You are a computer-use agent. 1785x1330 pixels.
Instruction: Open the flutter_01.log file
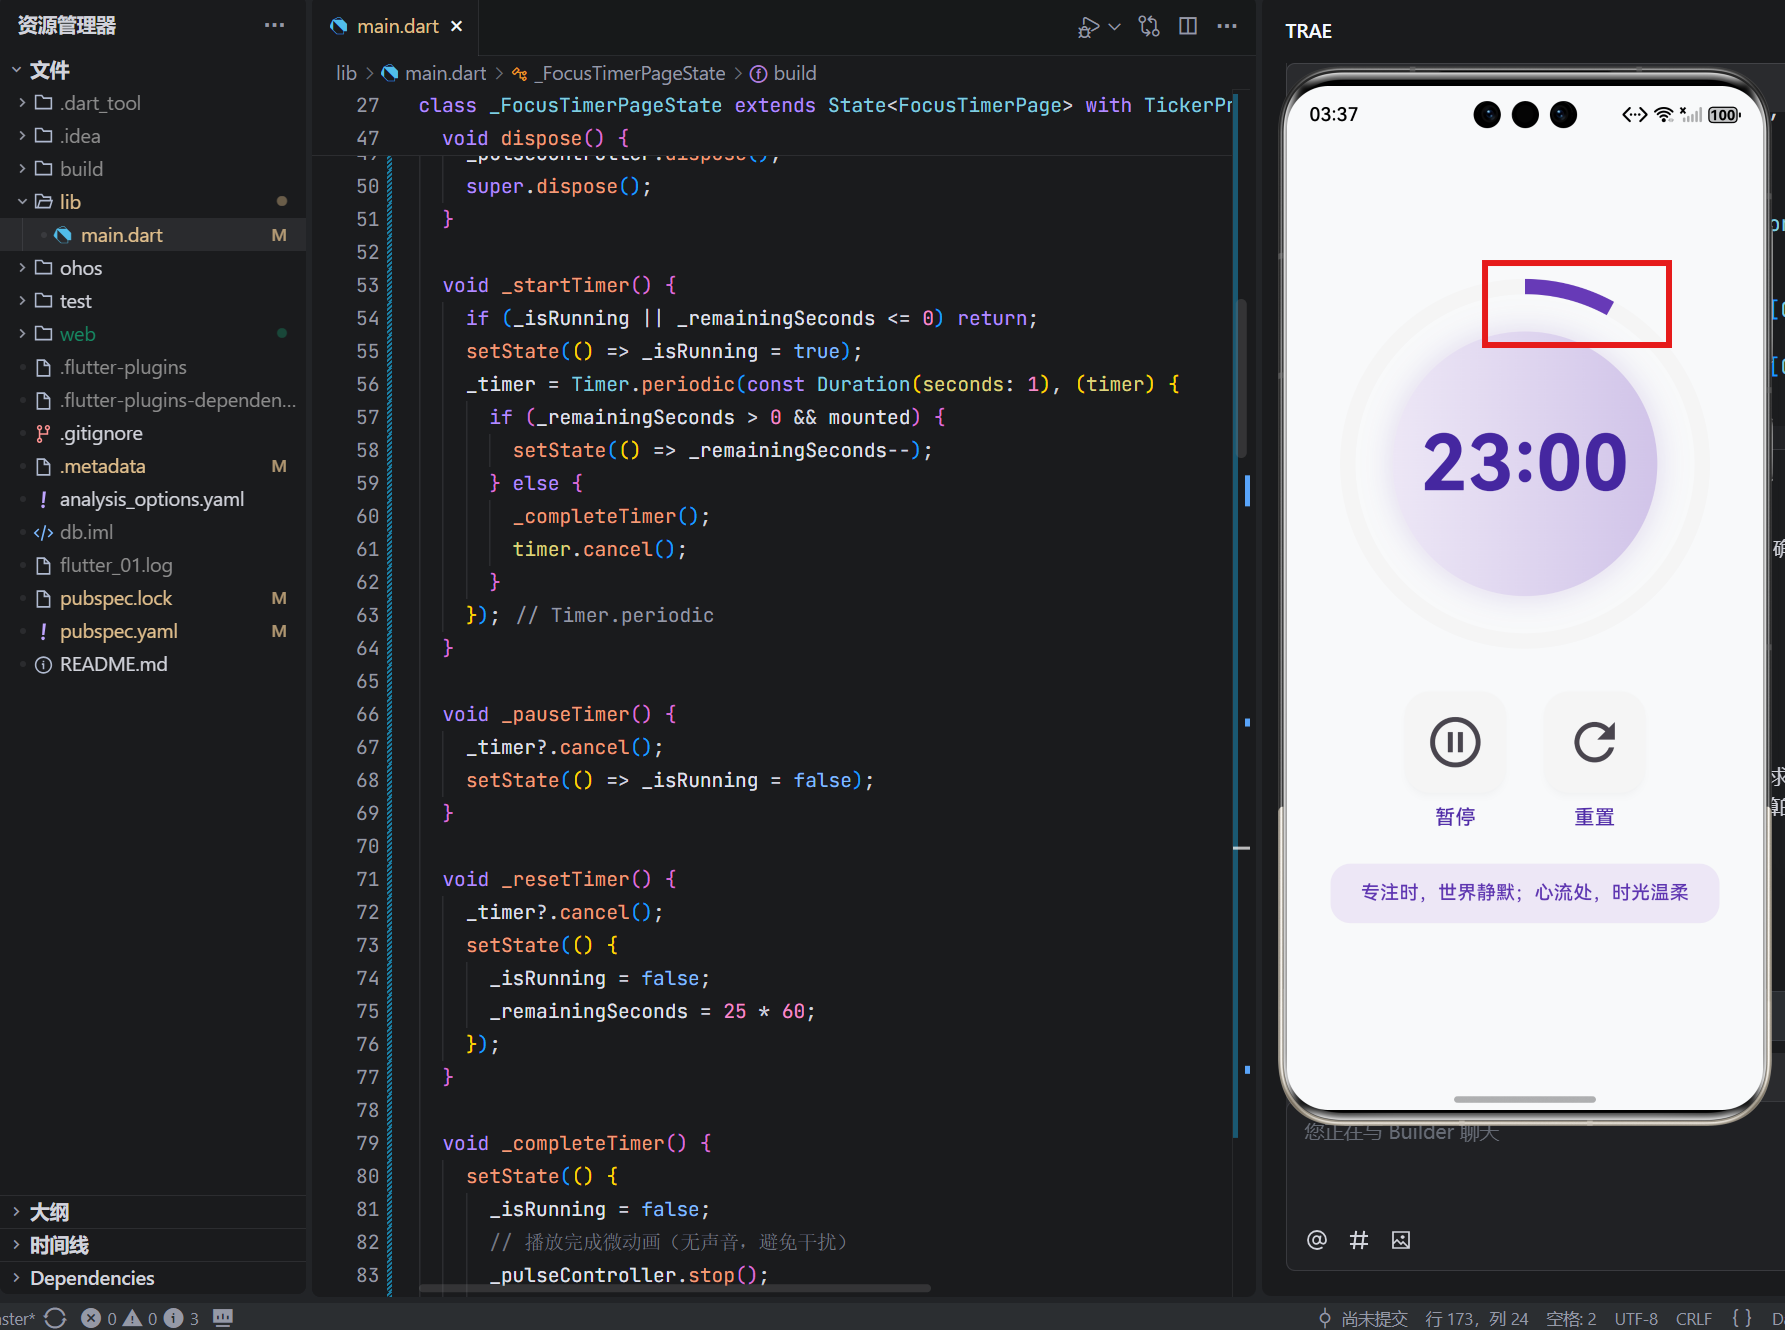click(116, 565)
